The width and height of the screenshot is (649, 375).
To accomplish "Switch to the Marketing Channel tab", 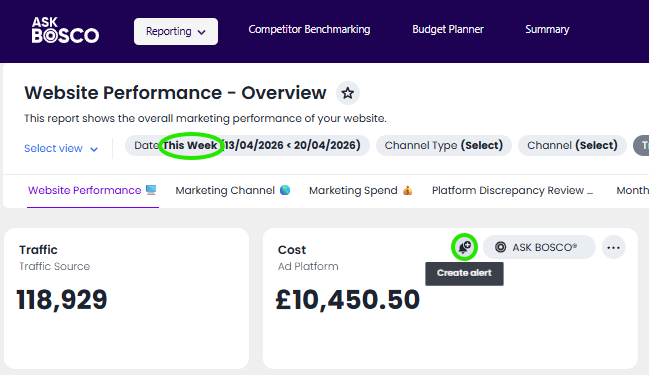I will point(233,190).
